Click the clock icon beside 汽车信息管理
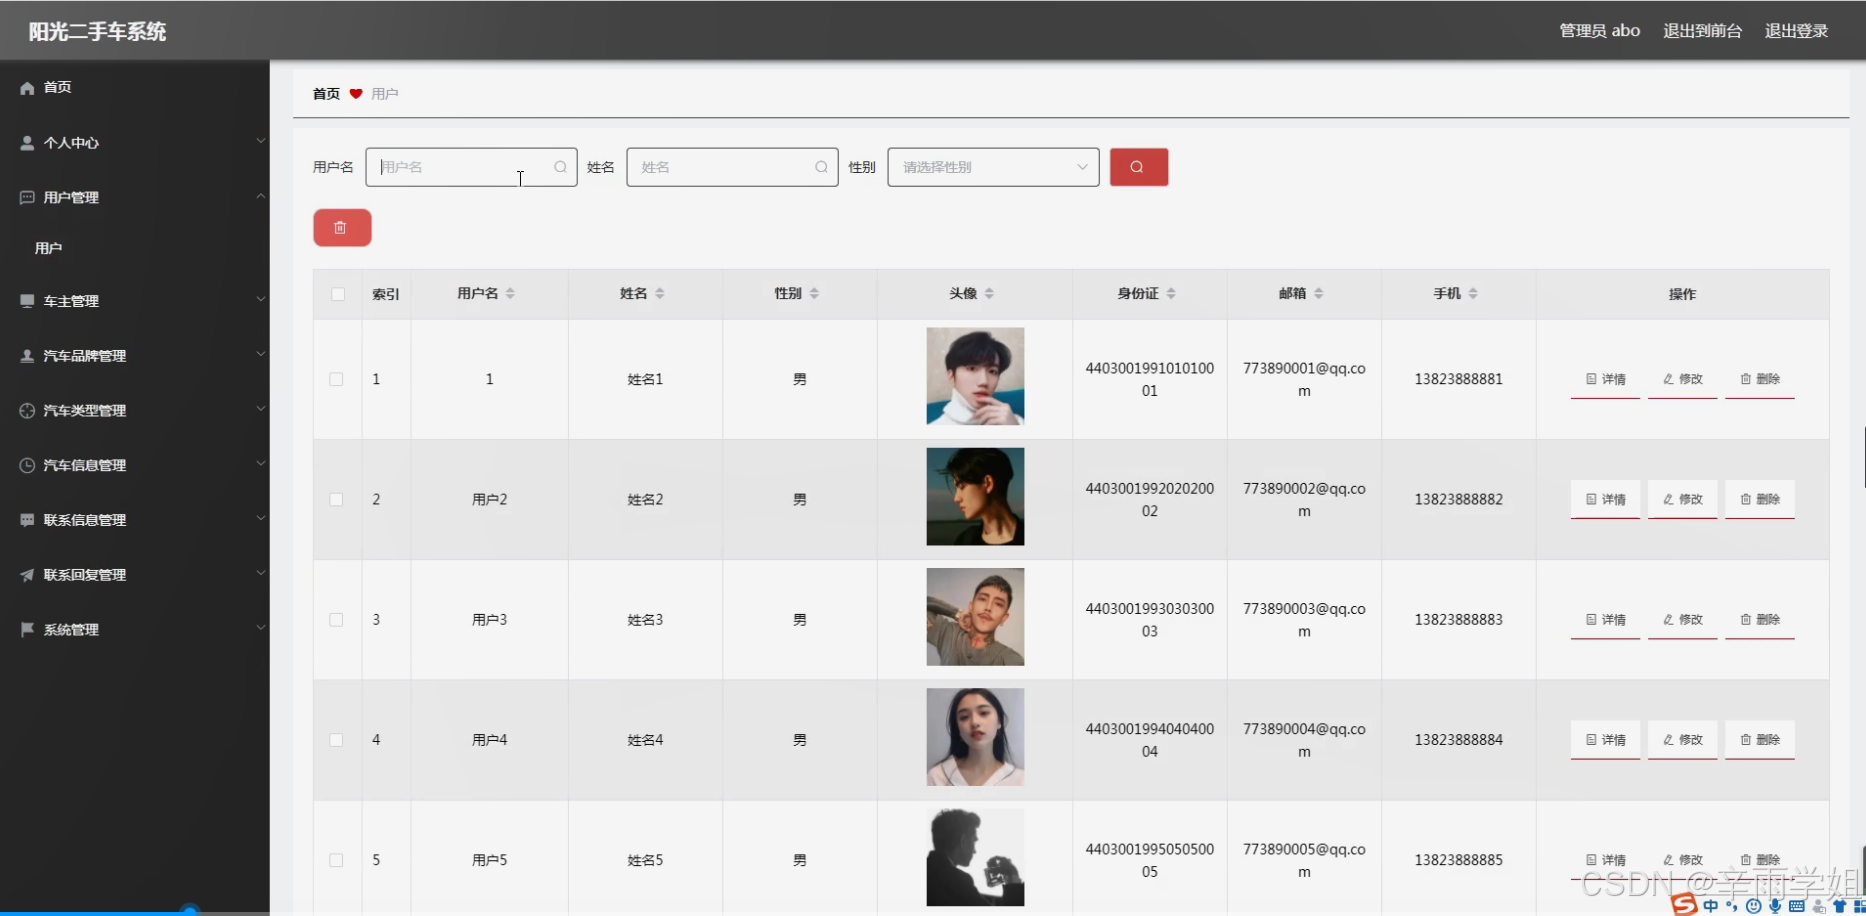Viewport: 1866px width, 916px height. [26, 464]
